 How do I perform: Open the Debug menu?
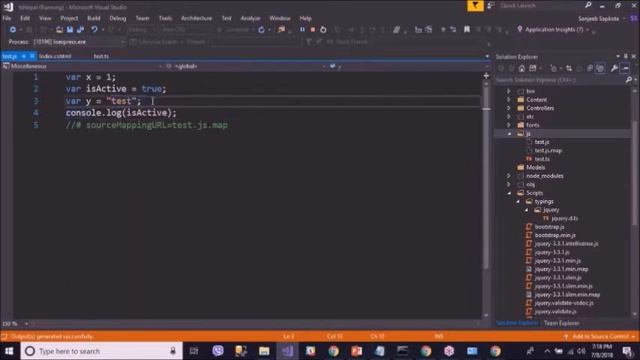pos(118,18)
